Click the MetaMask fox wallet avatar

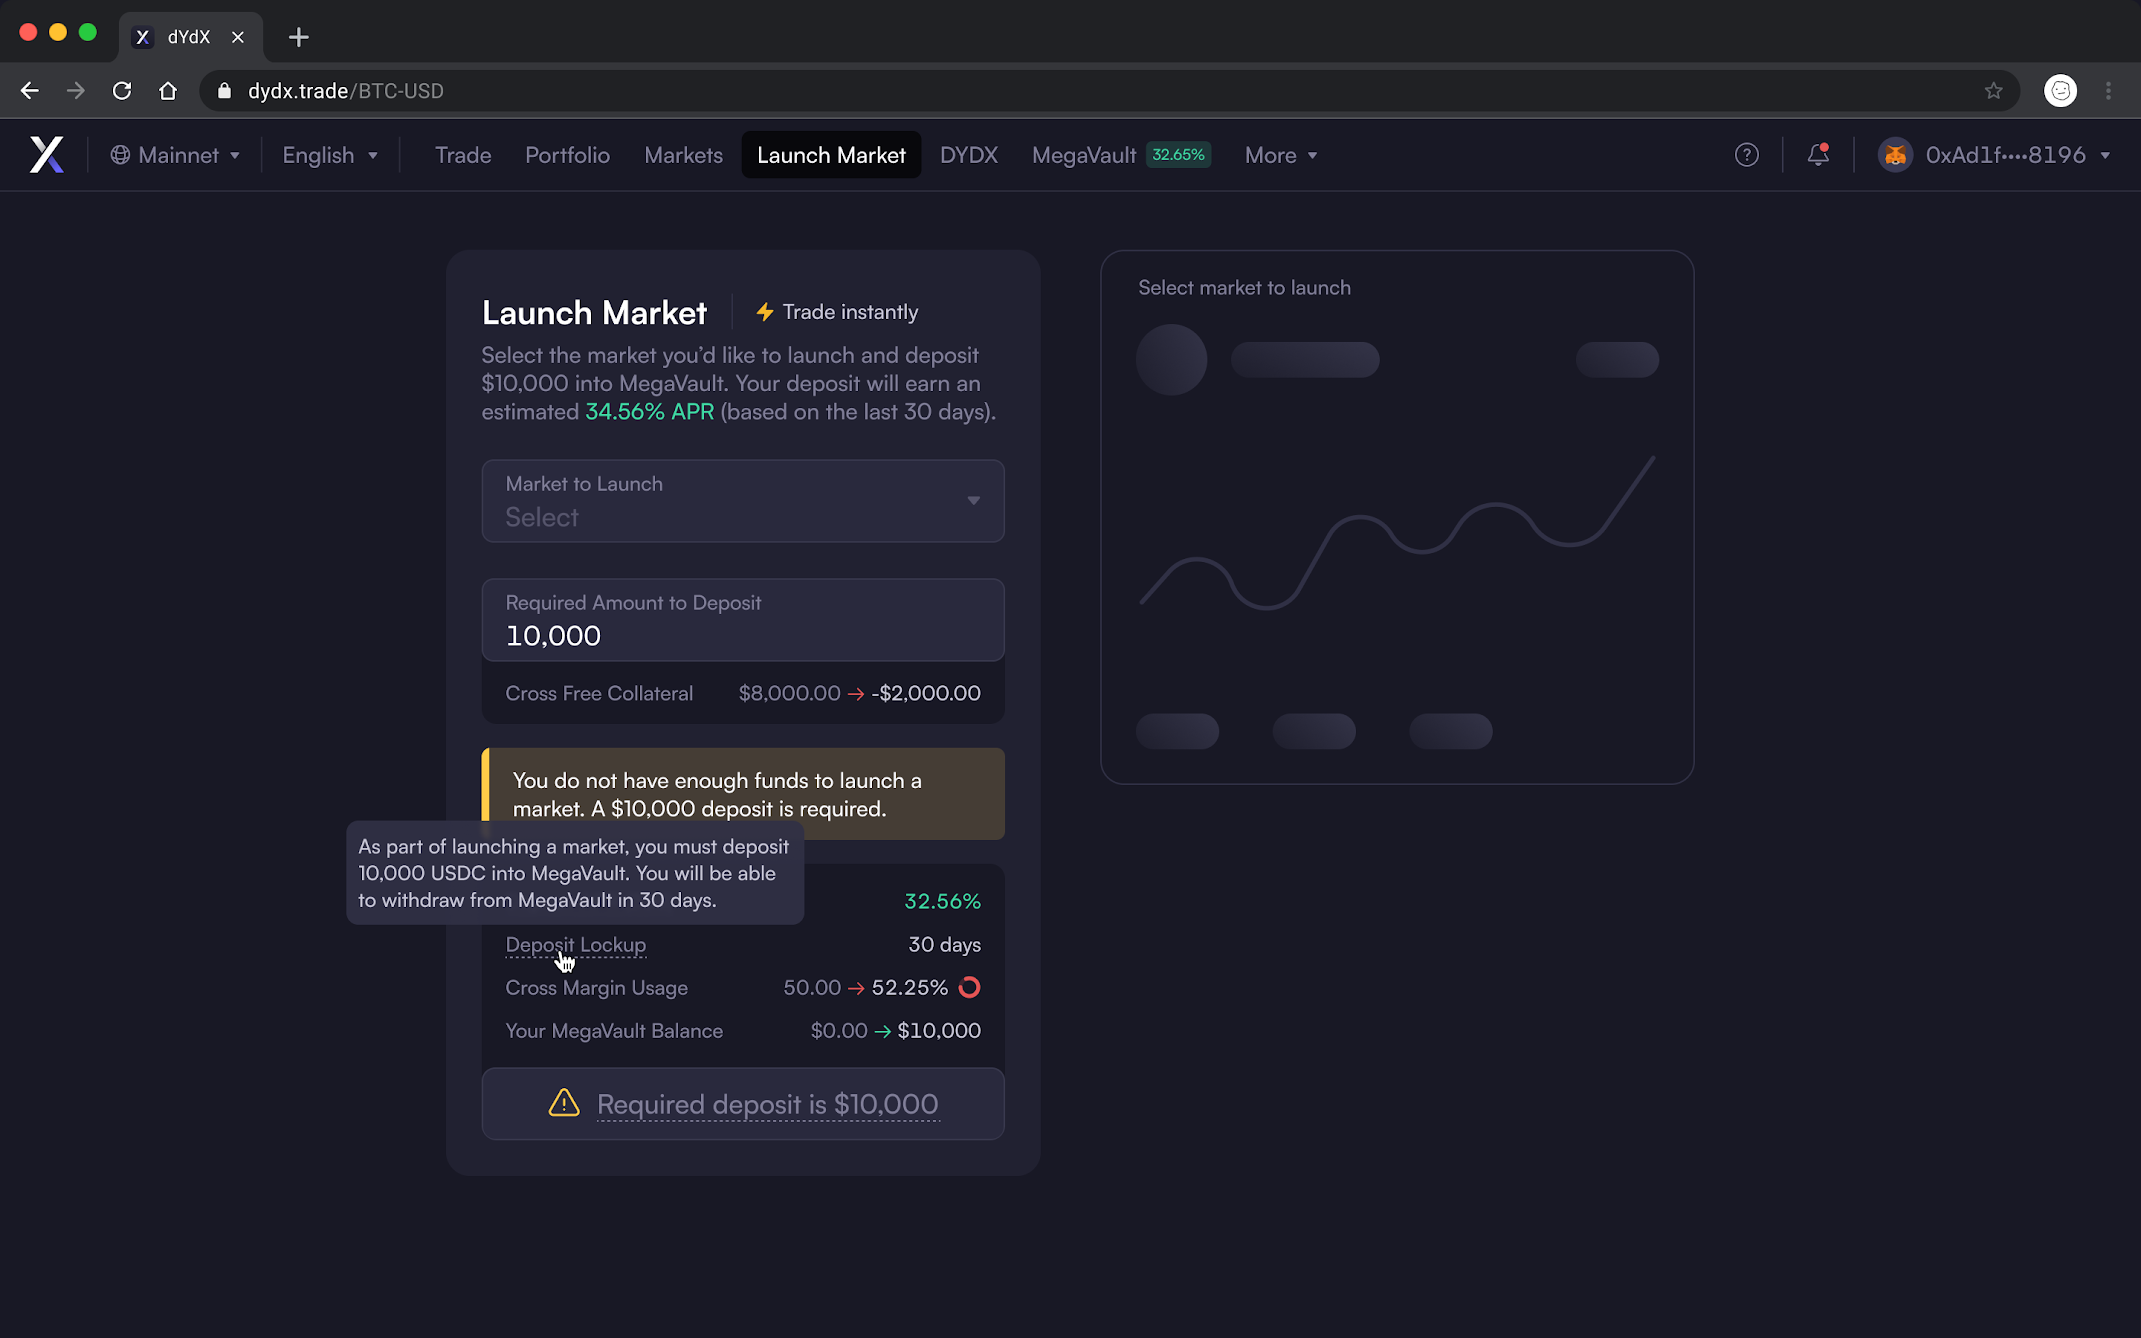[1894, 155]
